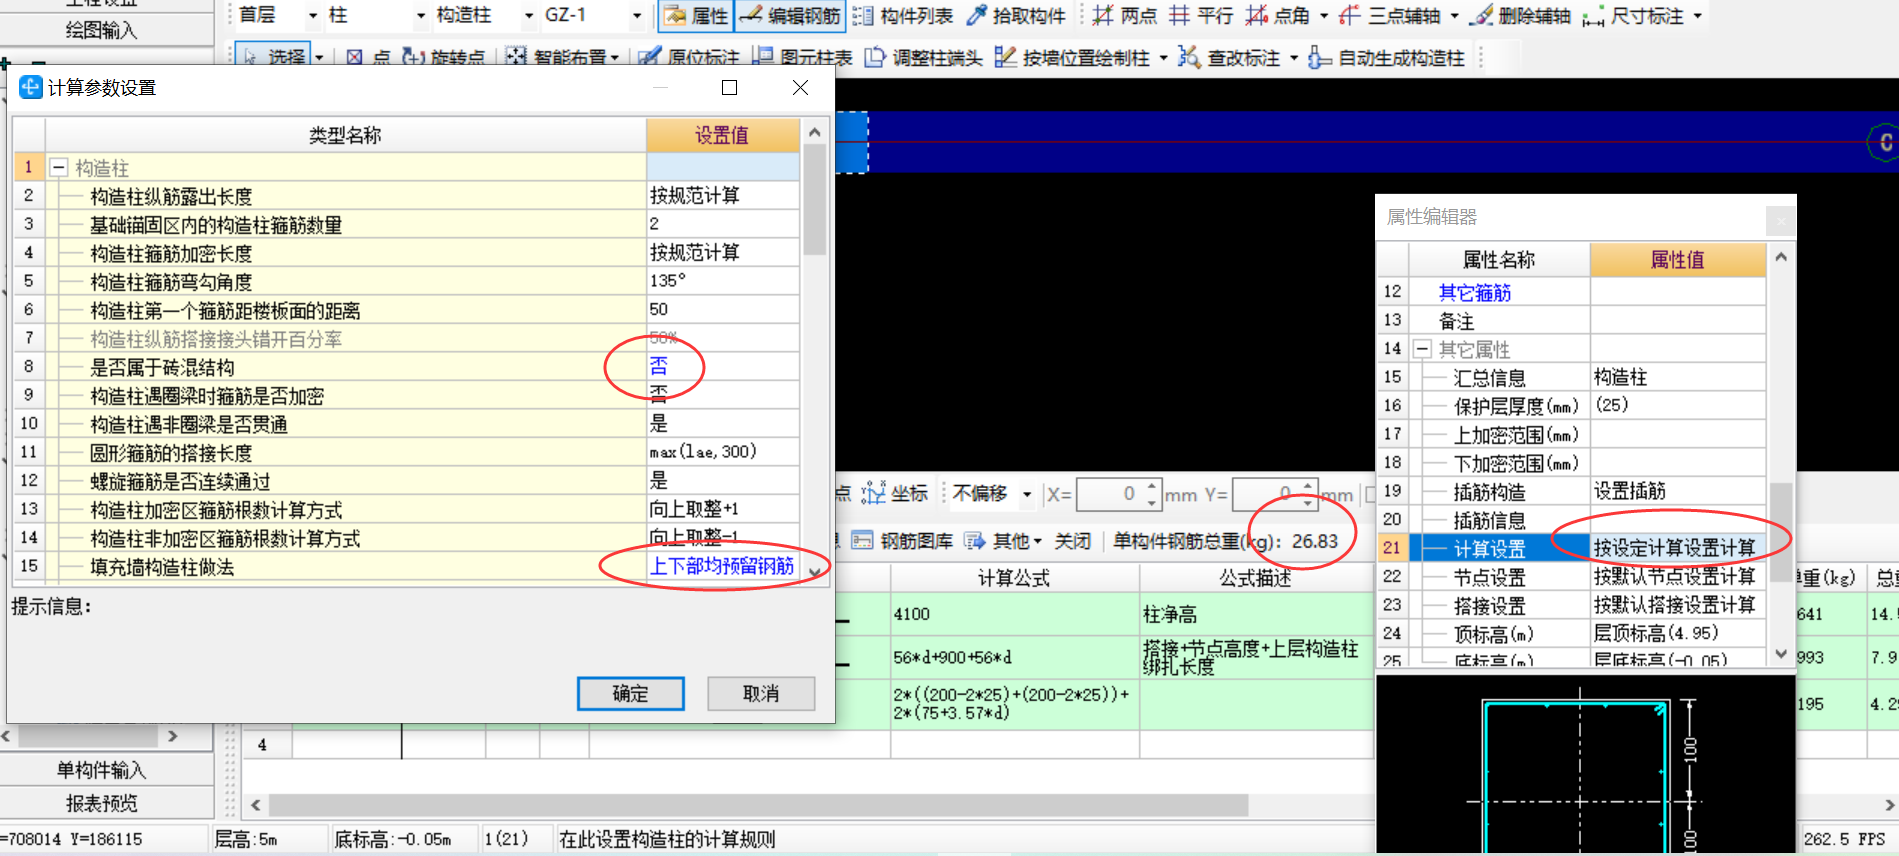This screenshot has width=1899, height=856.
Task: Collapse the 其它属性 group in property editor
Action: coord(1422,349)
